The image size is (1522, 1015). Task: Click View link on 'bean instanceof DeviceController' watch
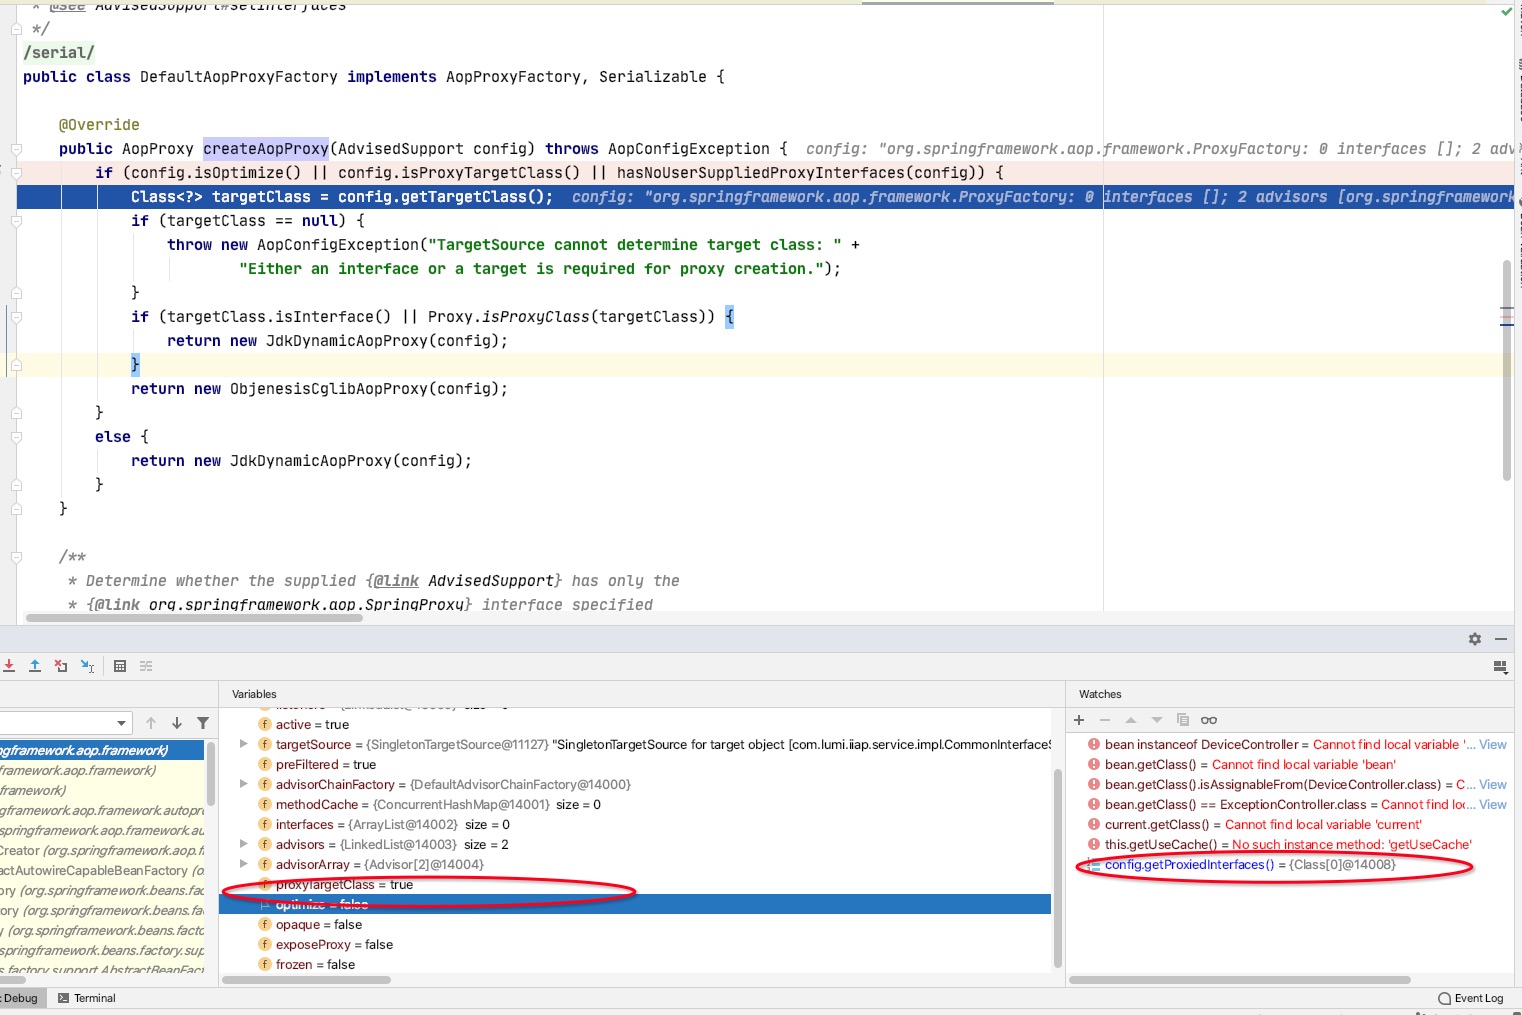(x=1493, y=744)
